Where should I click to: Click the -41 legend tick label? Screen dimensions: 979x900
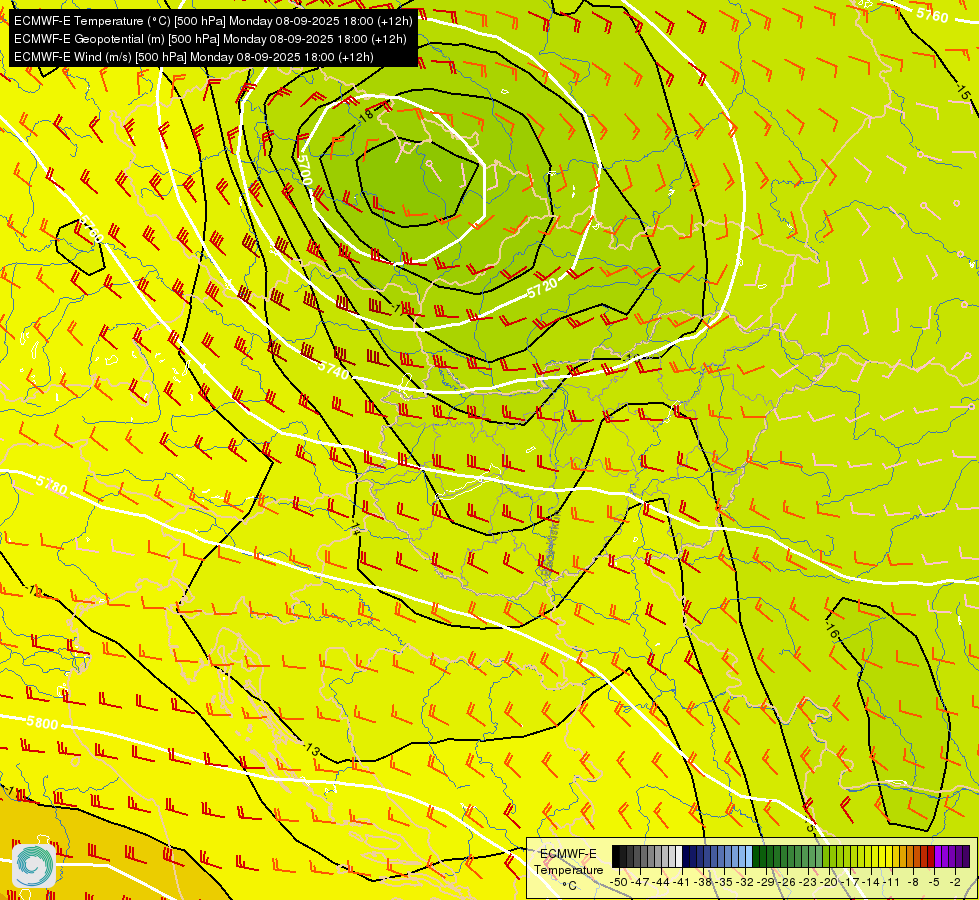click(682, 881)
